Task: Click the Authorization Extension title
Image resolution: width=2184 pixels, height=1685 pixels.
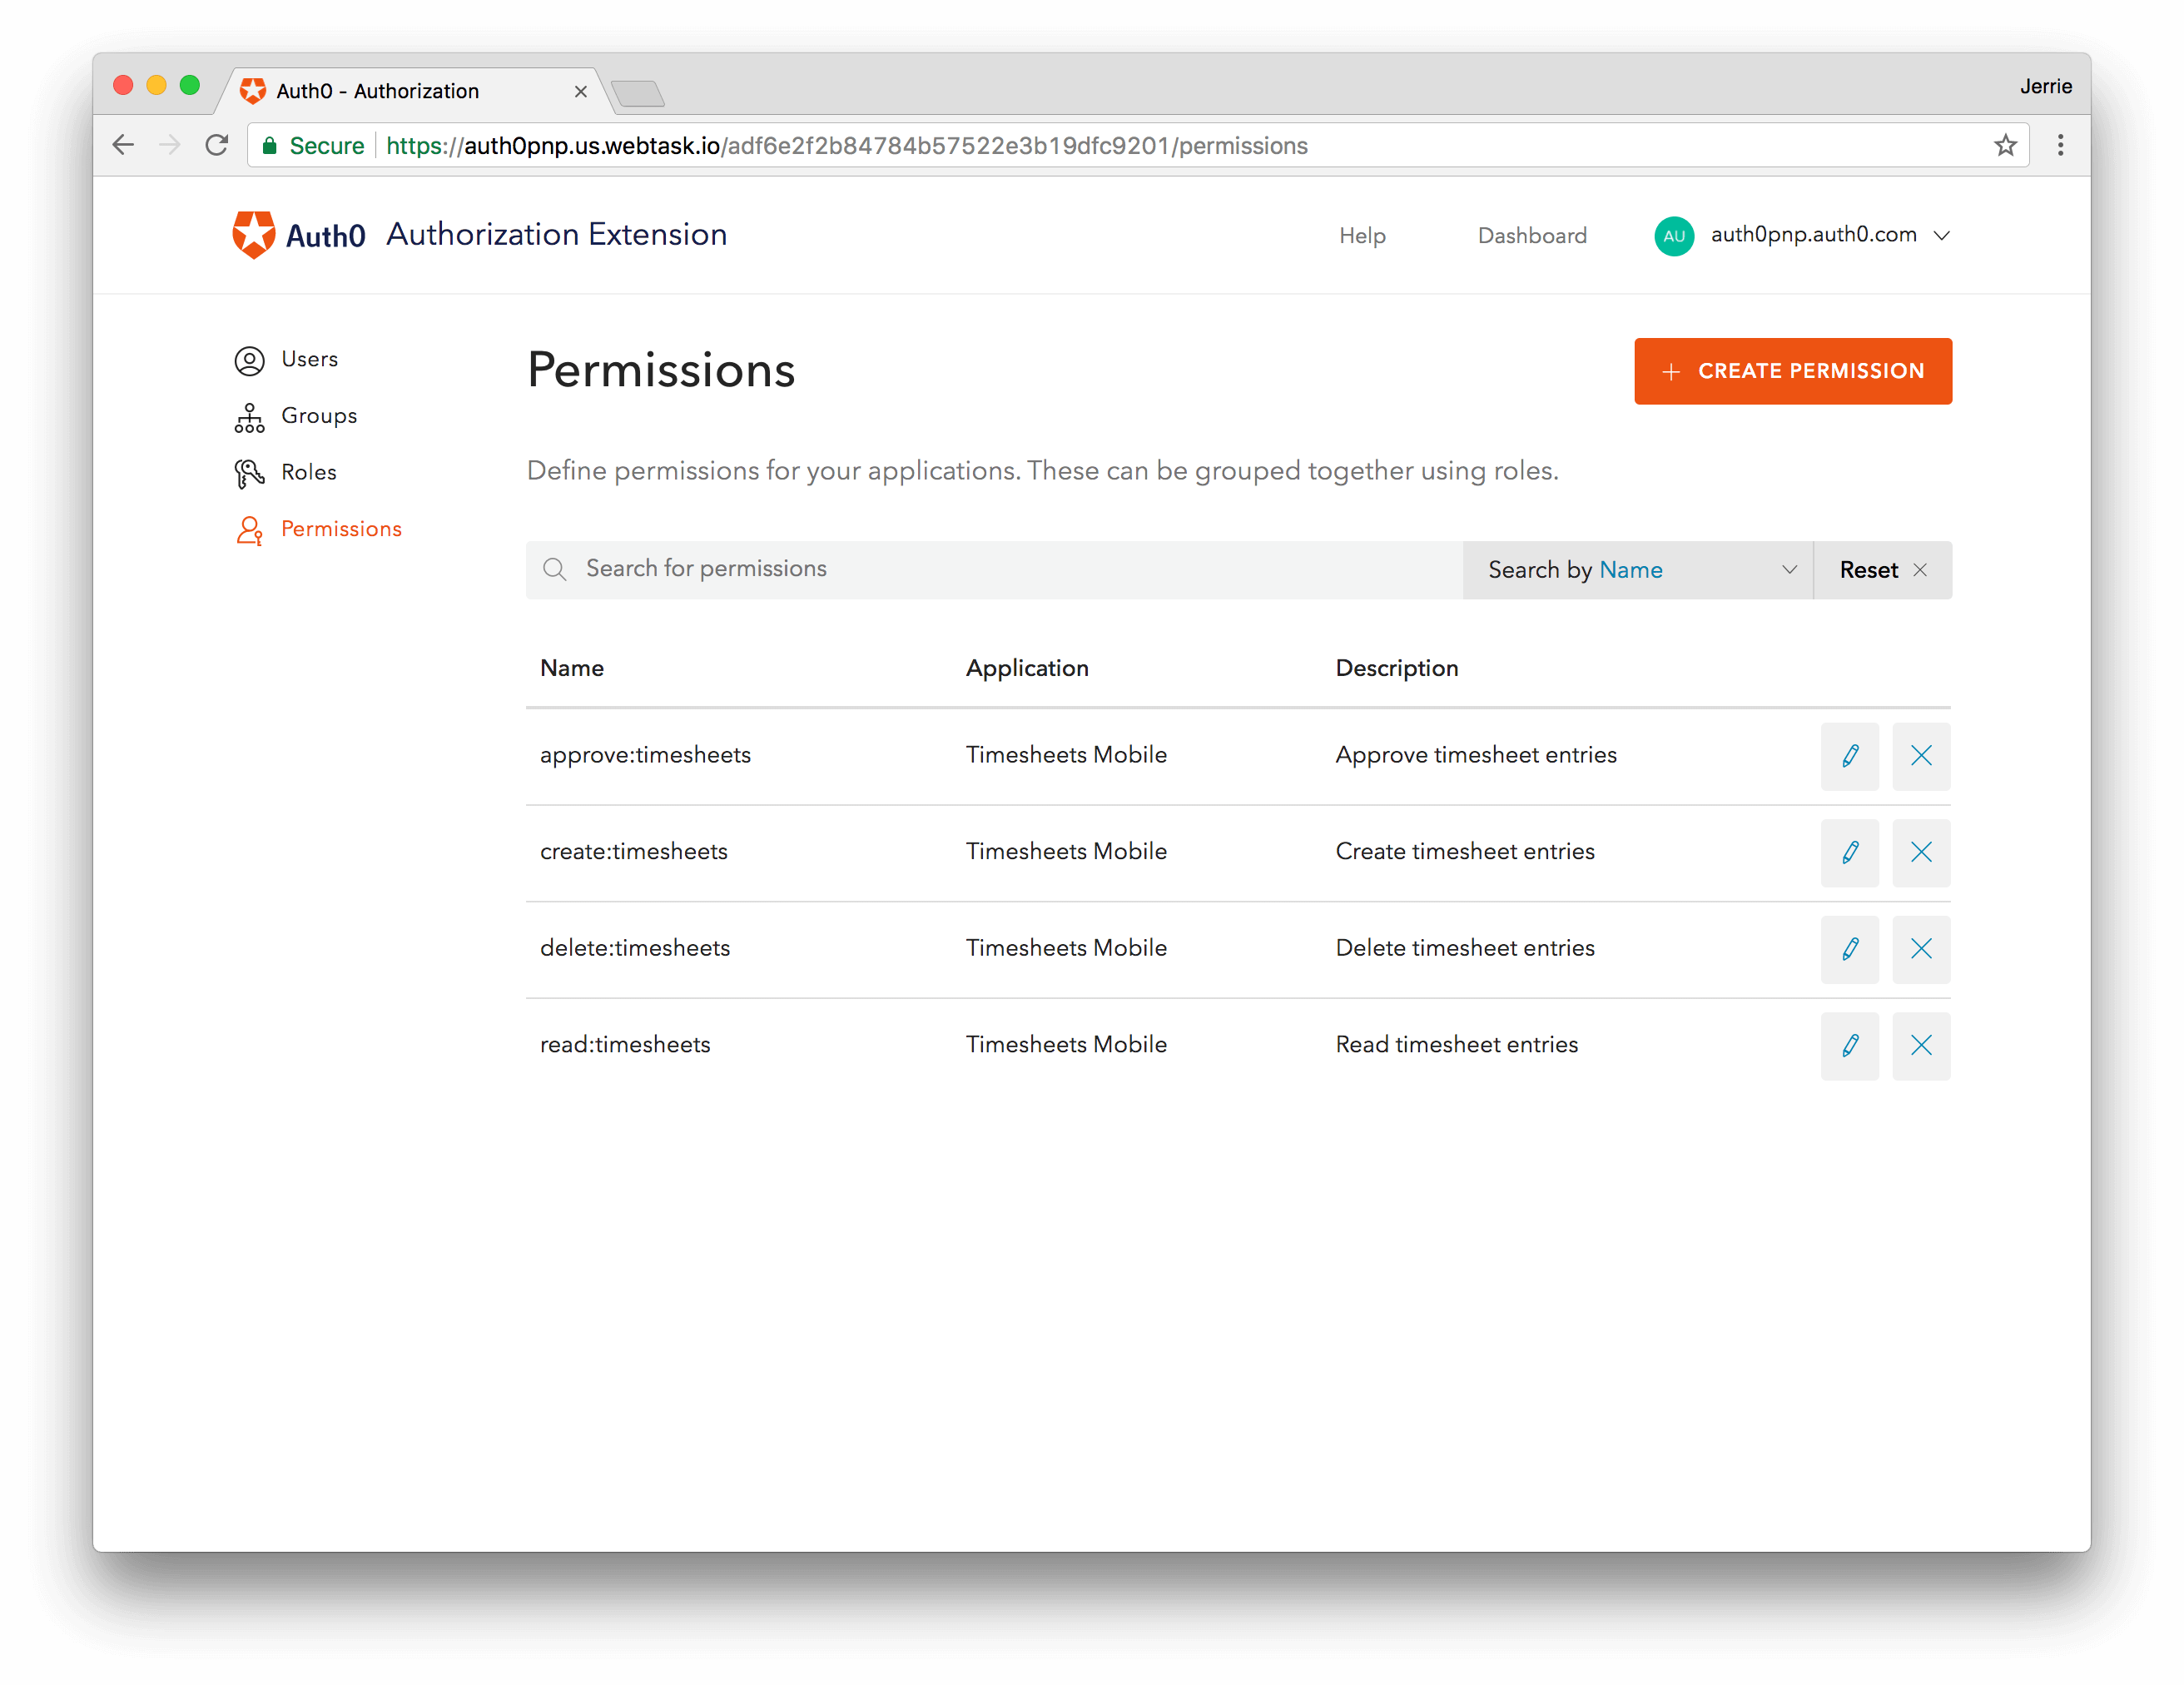Action: point(556,235)
